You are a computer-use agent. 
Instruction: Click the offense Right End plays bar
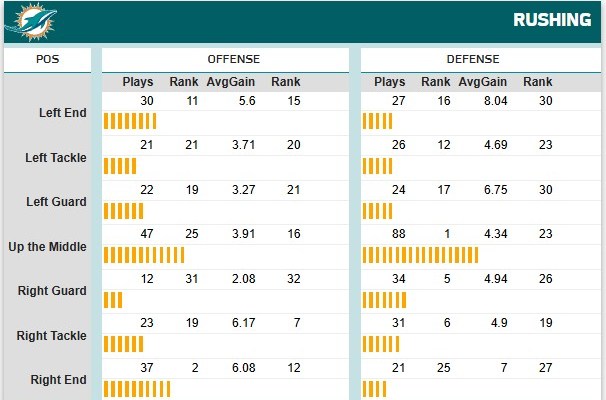point(136,389)
